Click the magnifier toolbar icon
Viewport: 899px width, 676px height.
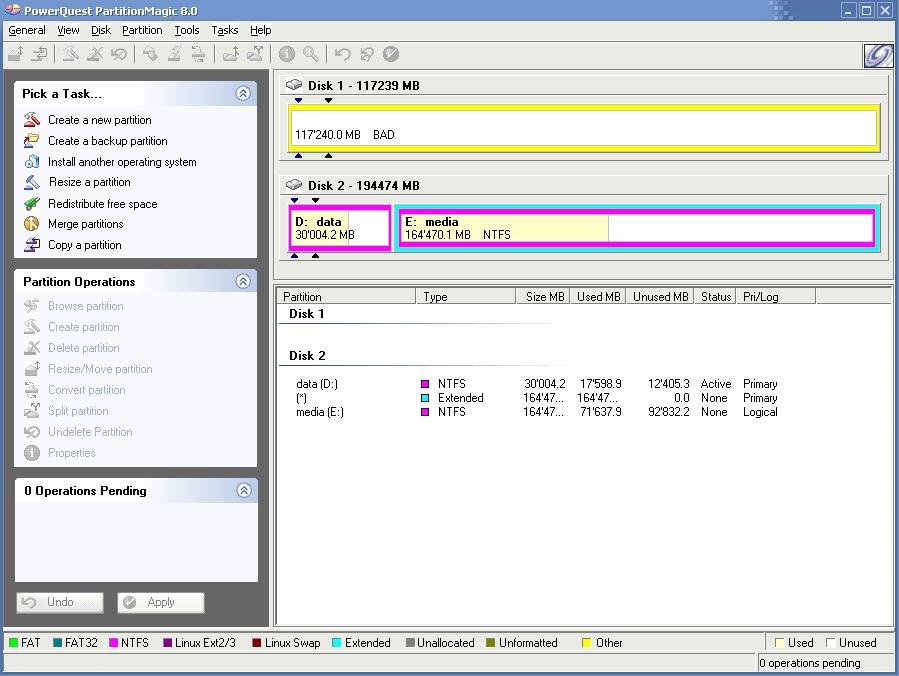pyautogui.click(x=310, y=54)
